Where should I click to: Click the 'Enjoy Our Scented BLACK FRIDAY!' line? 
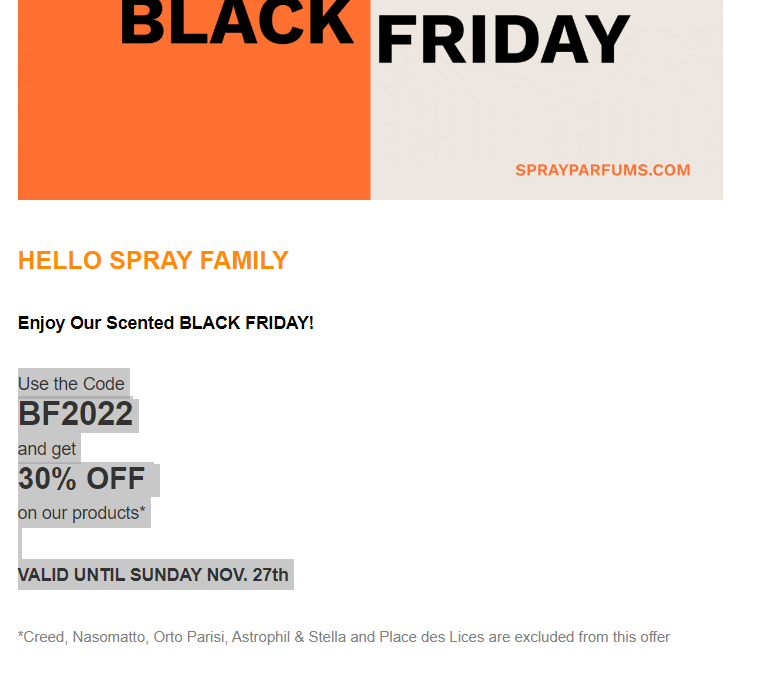click(x=166, y=323)
